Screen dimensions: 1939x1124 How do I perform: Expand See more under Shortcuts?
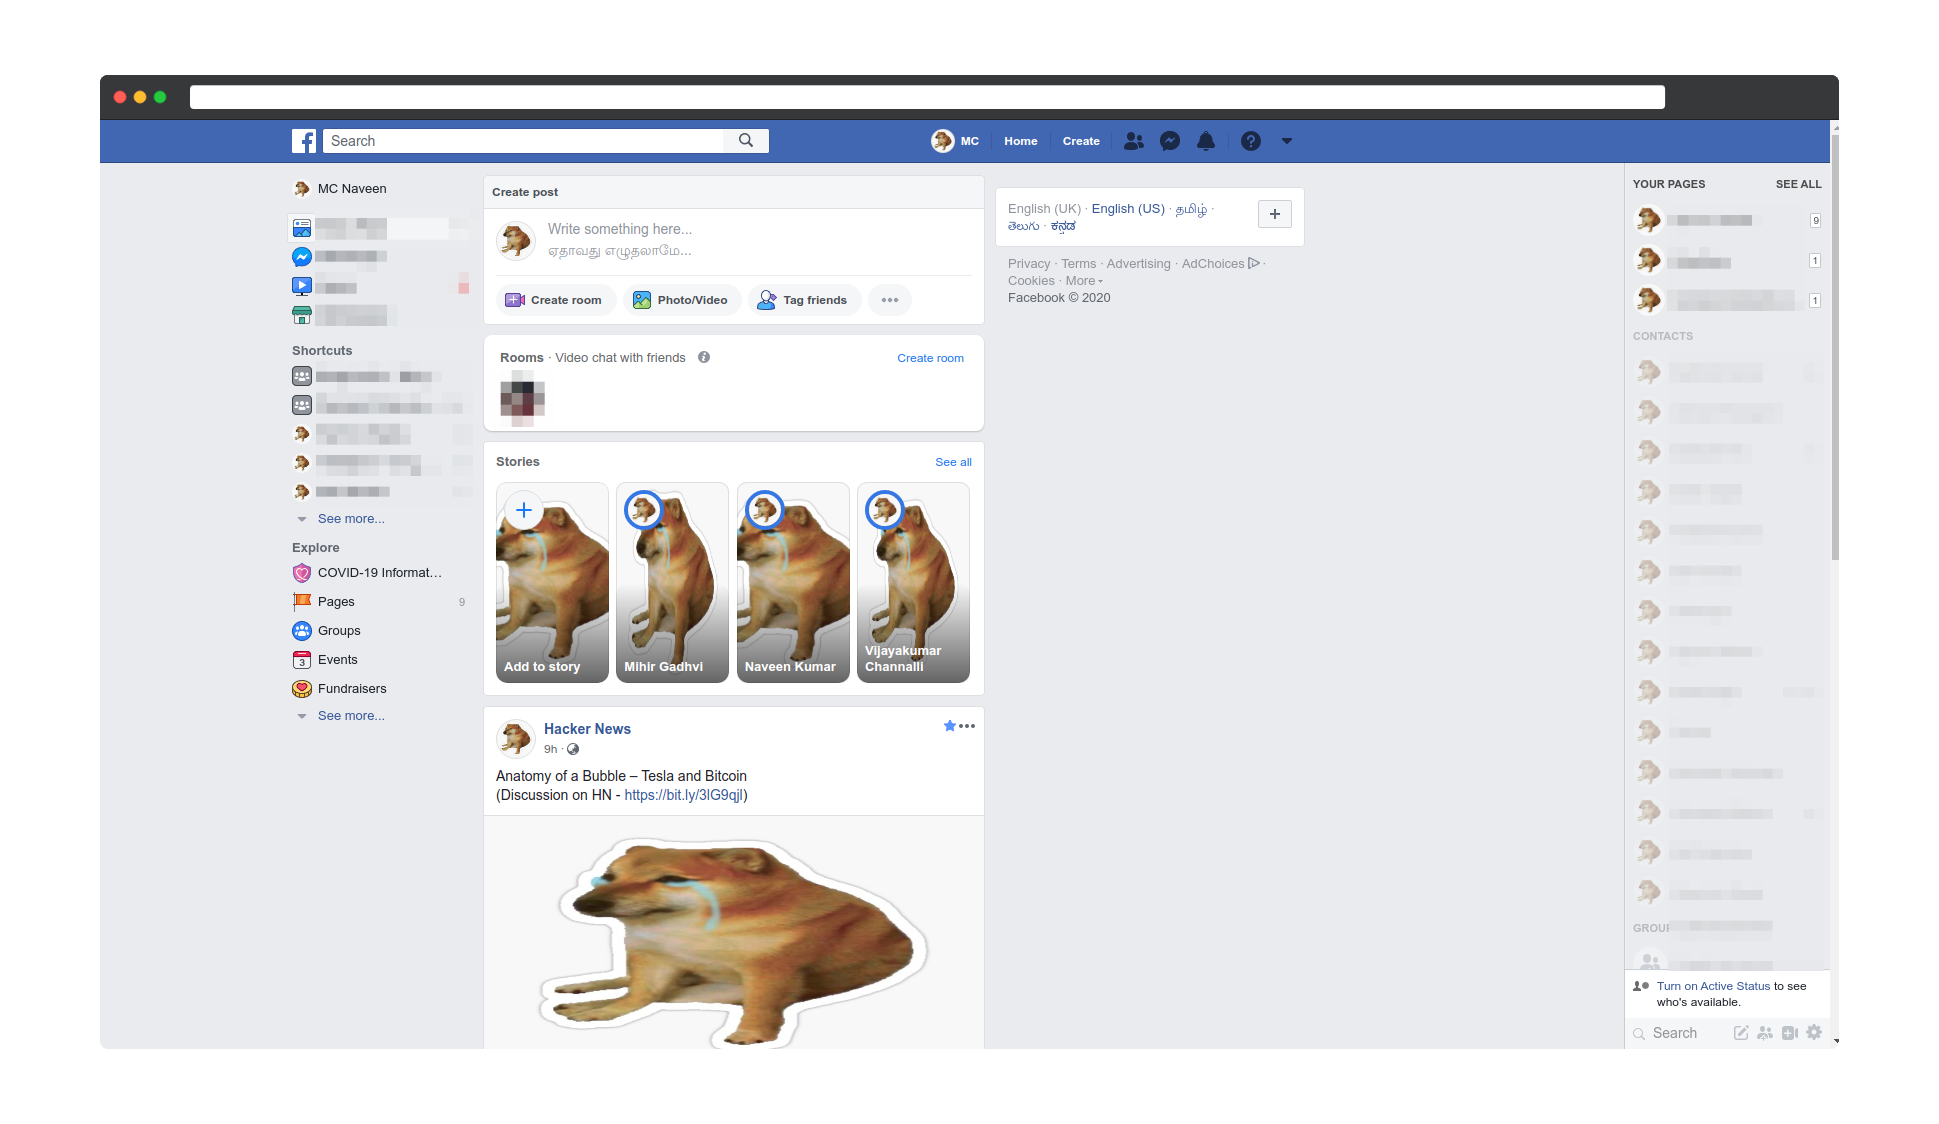tap(350, 518)
